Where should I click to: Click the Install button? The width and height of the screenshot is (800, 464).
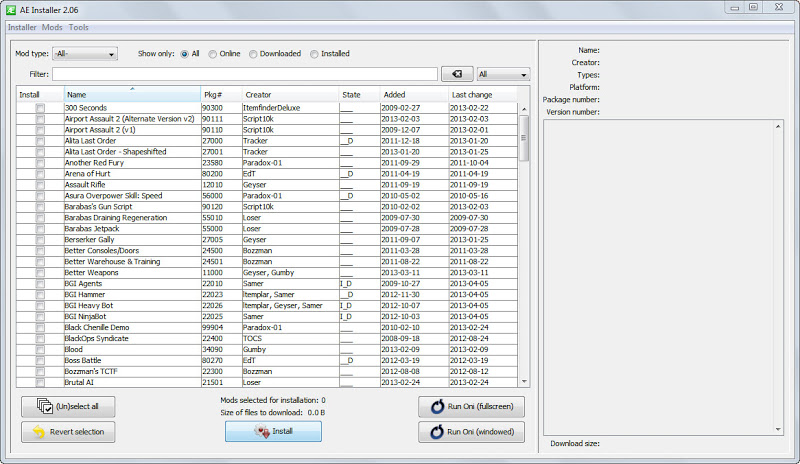(273, 431)
